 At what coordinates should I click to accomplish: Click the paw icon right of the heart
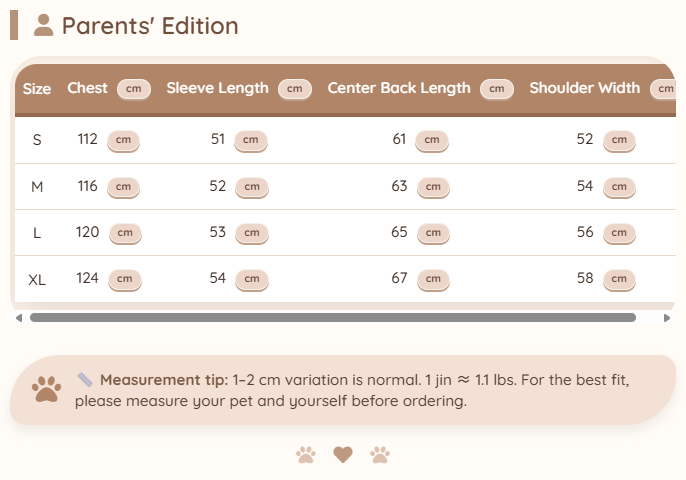pos(380,455)
